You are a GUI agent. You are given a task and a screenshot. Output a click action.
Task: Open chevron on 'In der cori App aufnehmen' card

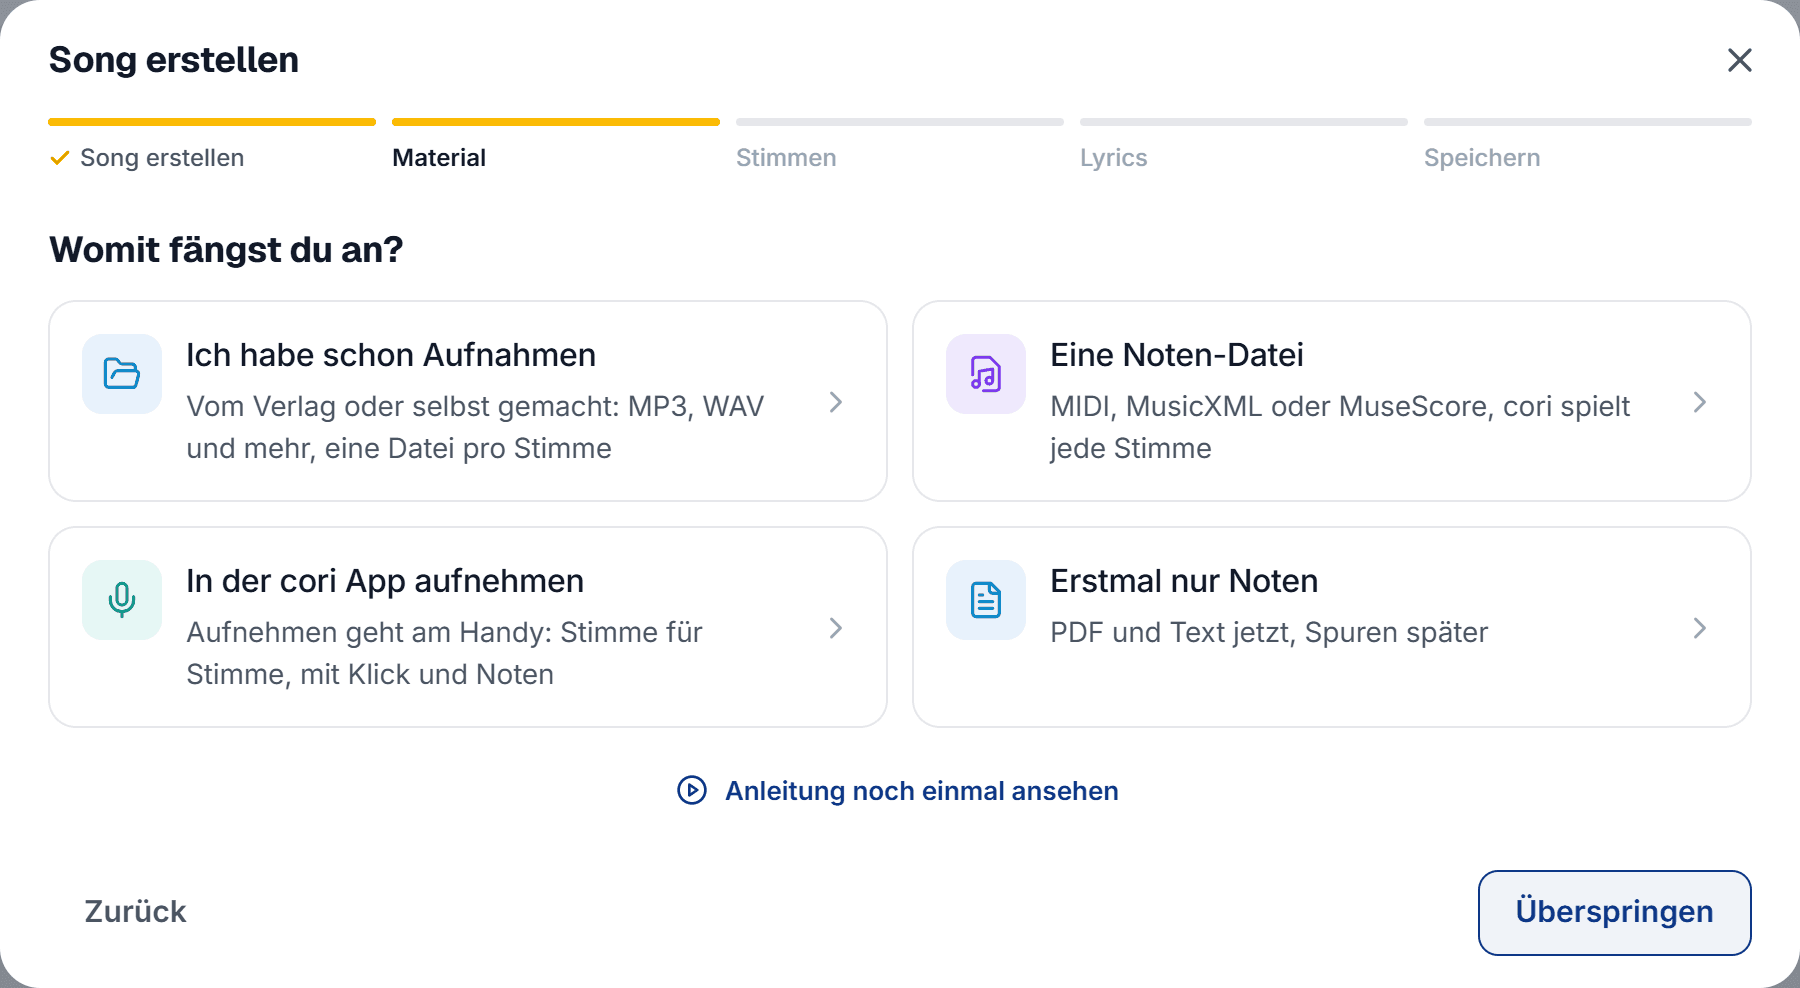[836, 628]
